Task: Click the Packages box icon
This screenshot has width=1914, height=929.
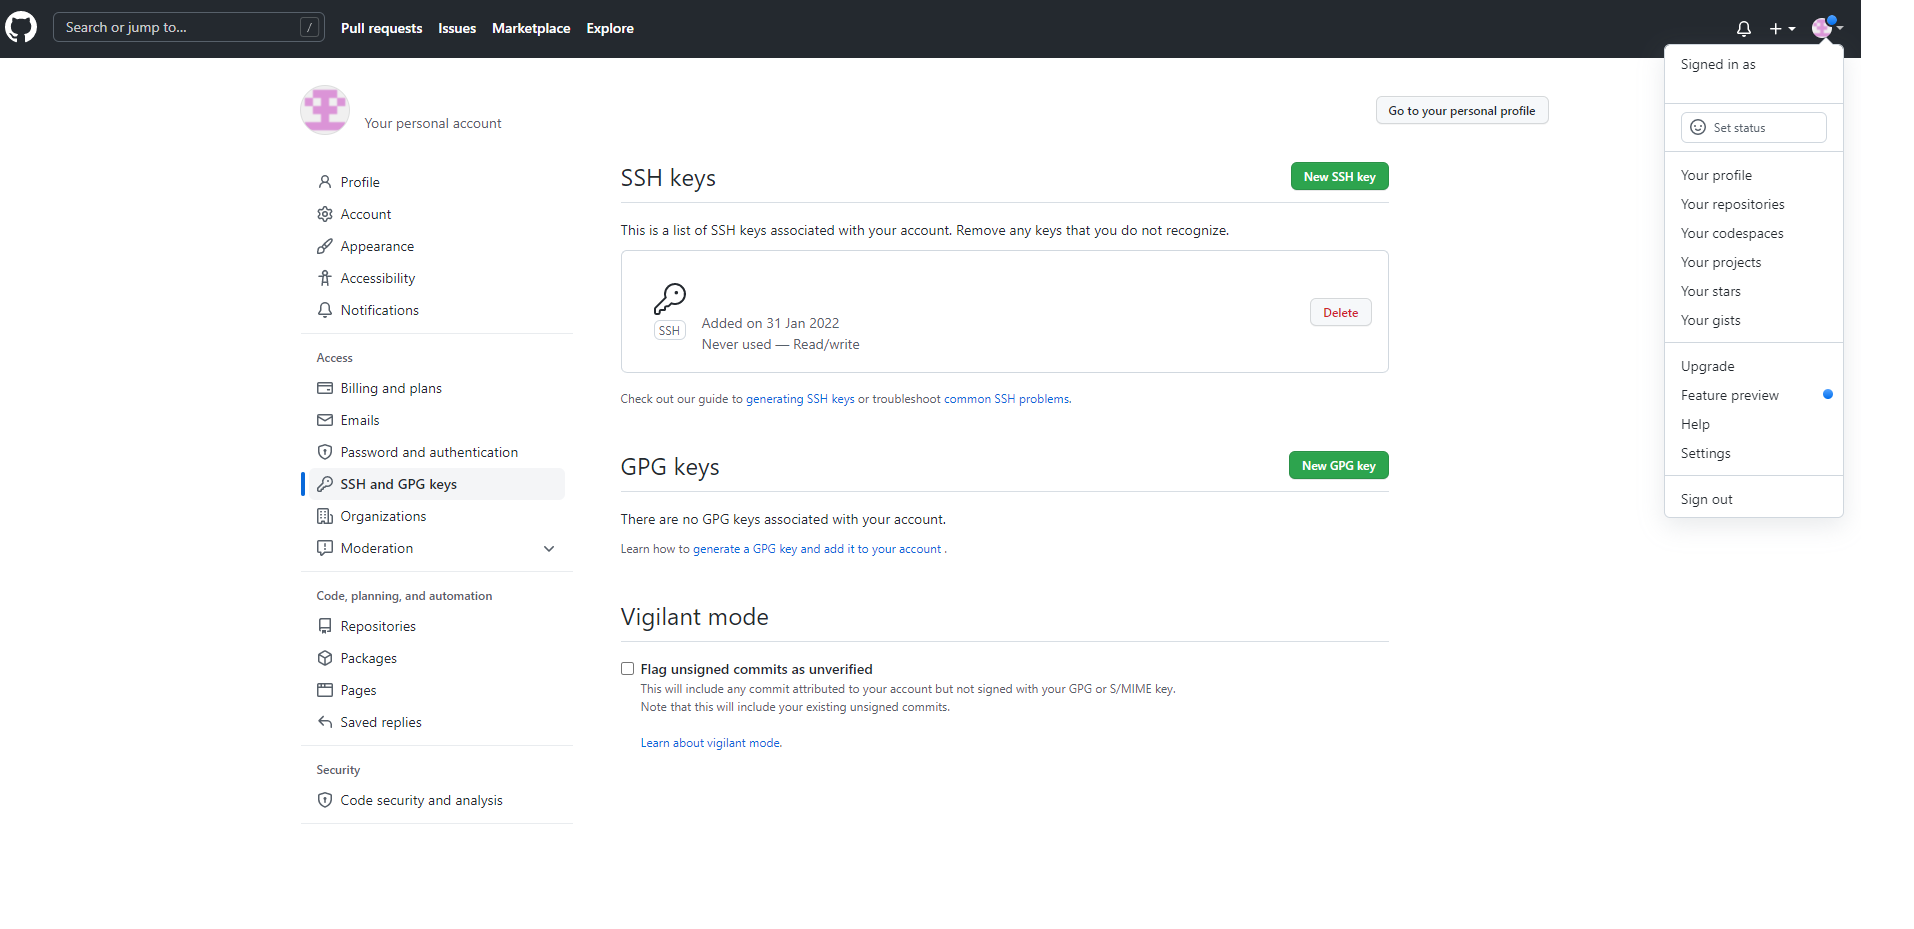Action: tap(325, 658)
